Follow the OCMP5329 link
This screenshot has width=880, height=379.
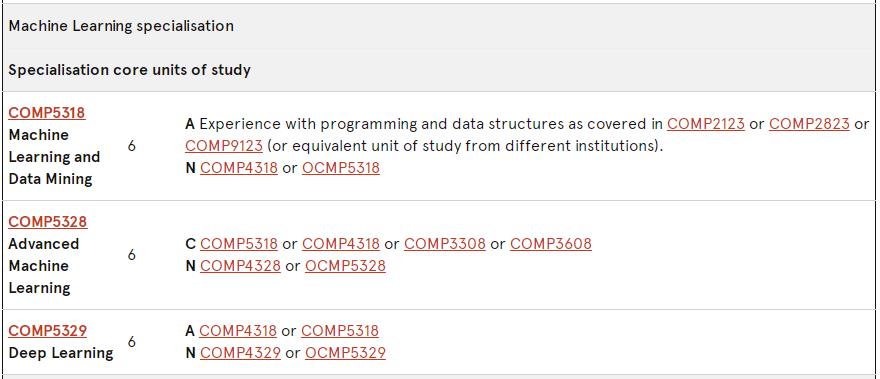point(345,353)
